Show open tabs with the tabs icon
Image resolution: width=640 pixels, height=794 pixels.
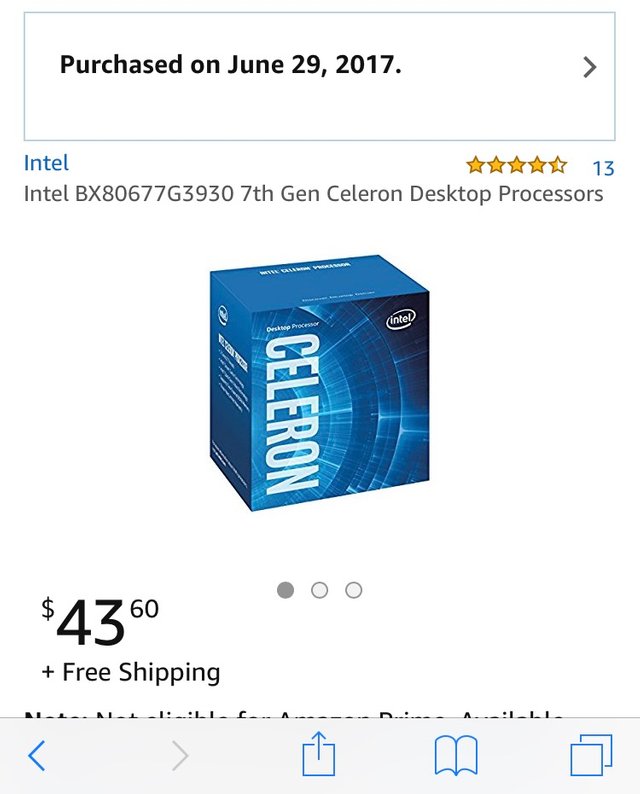click(590, 755)
